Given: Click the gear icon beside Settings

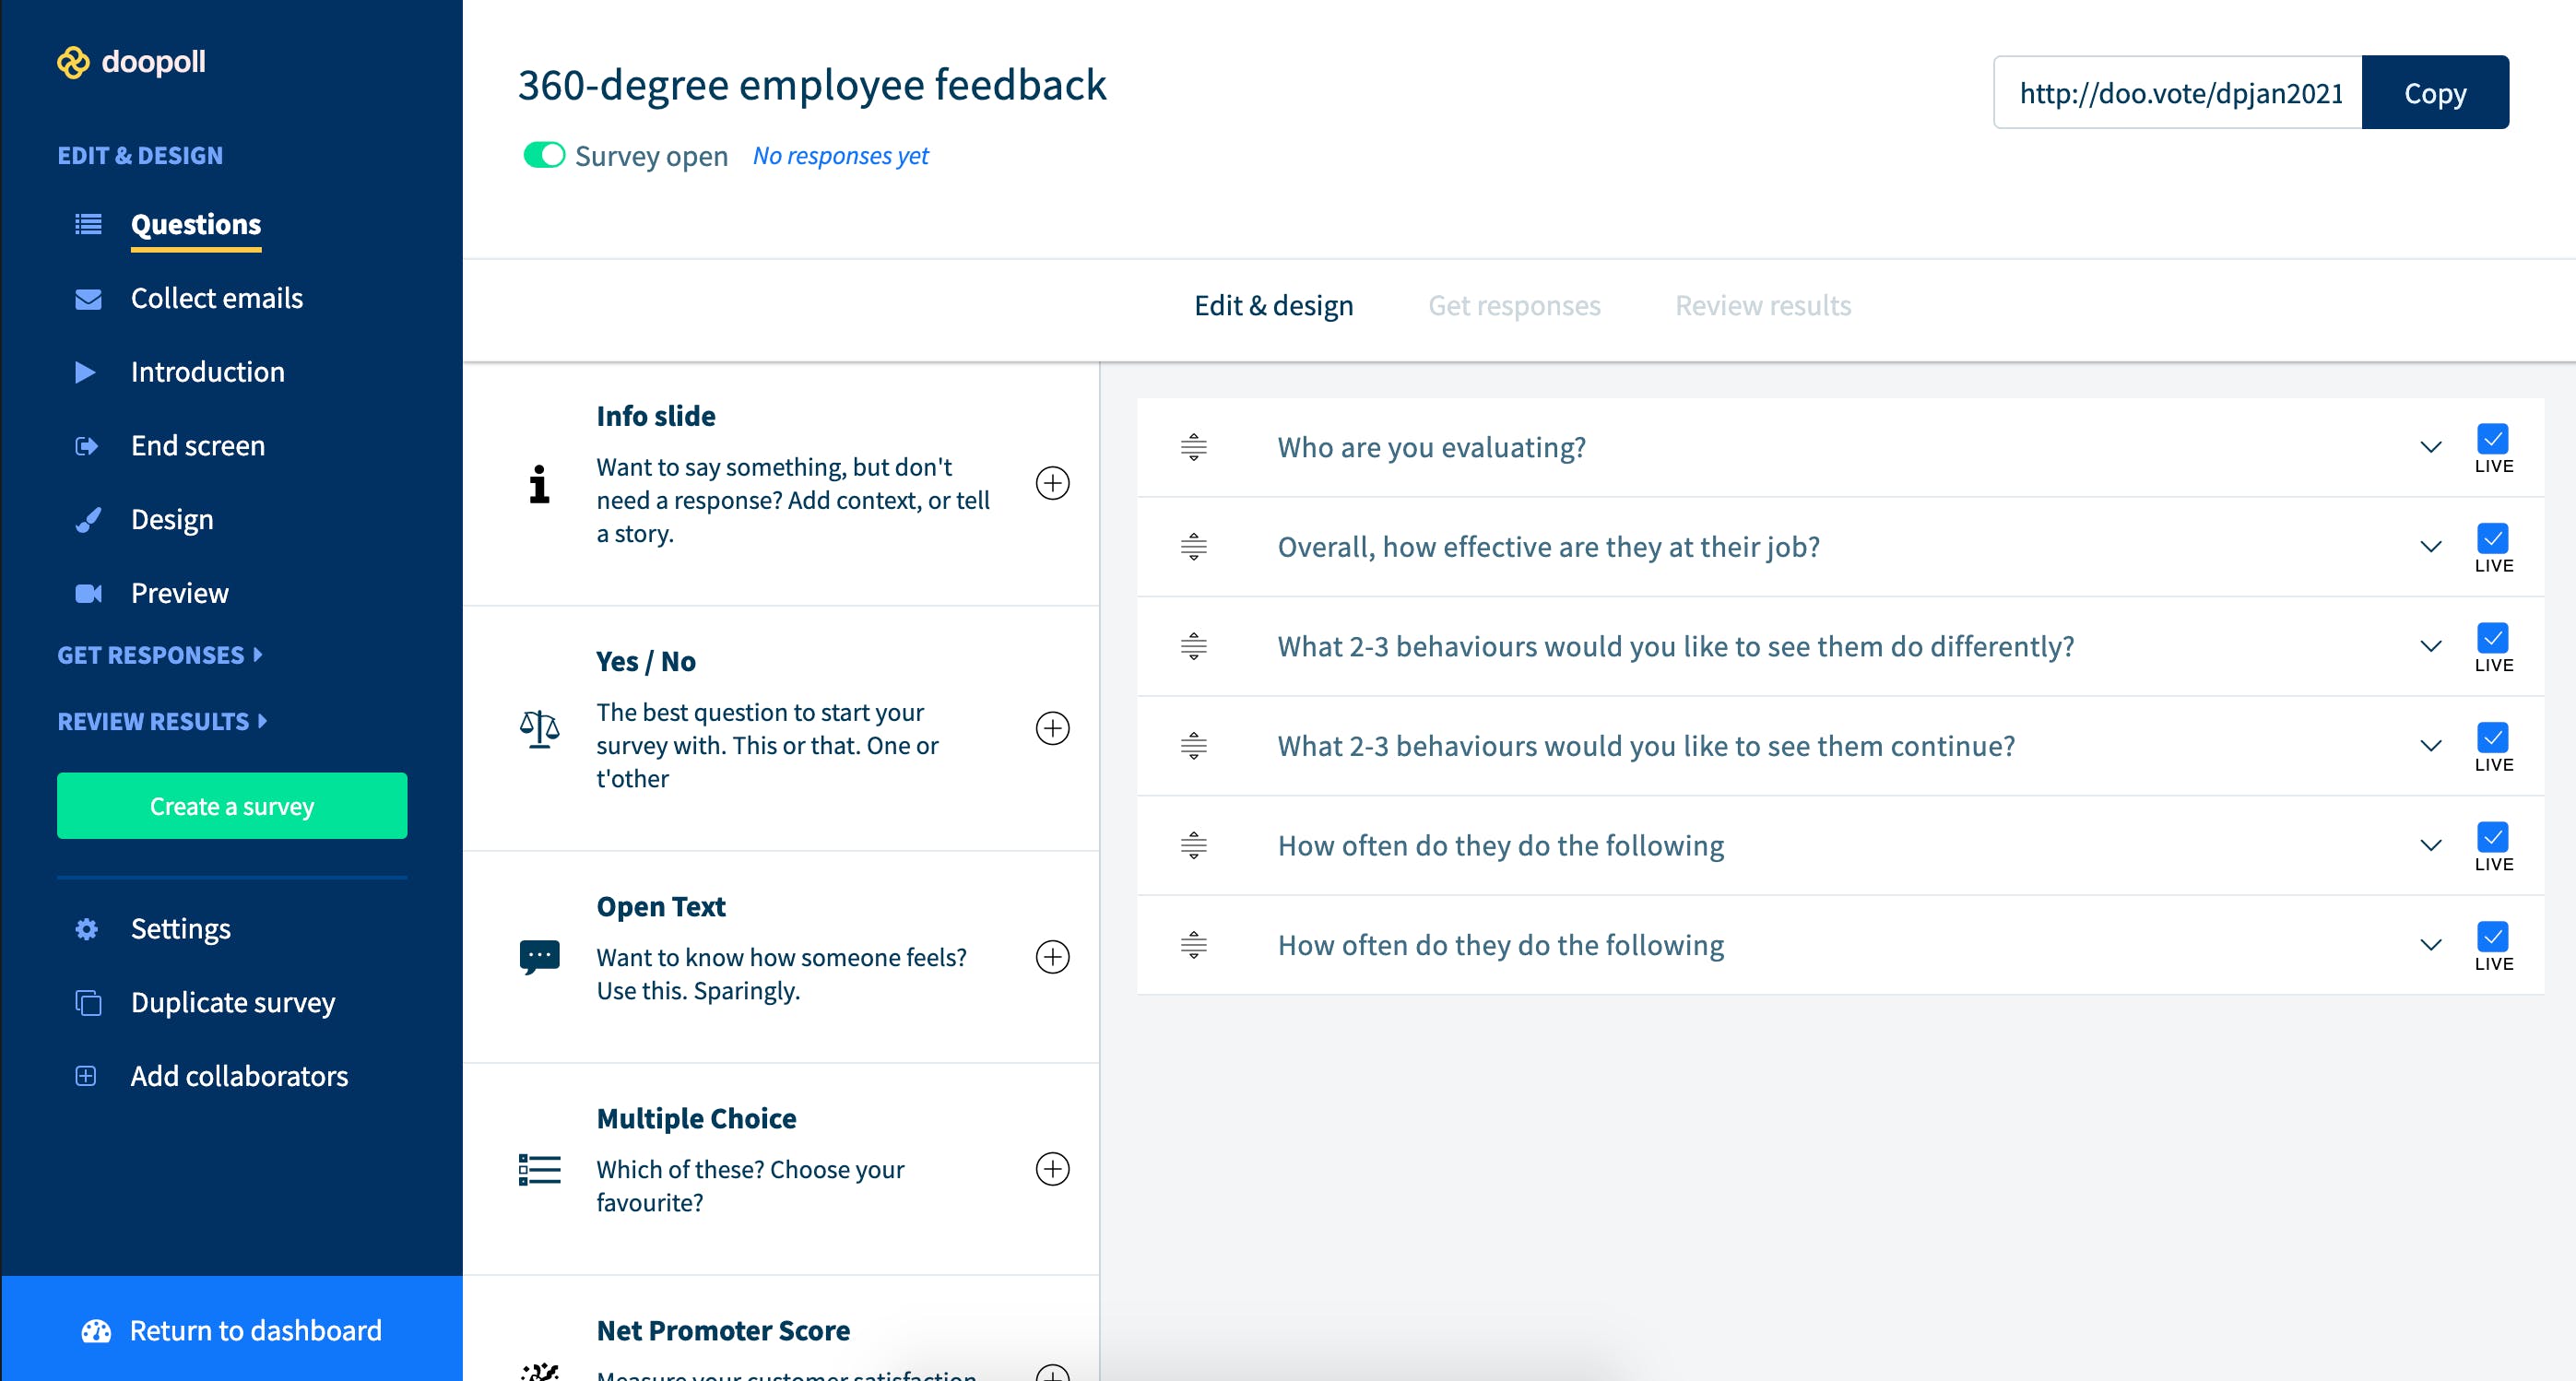Looking at the screenshot, I should [87, 929].
